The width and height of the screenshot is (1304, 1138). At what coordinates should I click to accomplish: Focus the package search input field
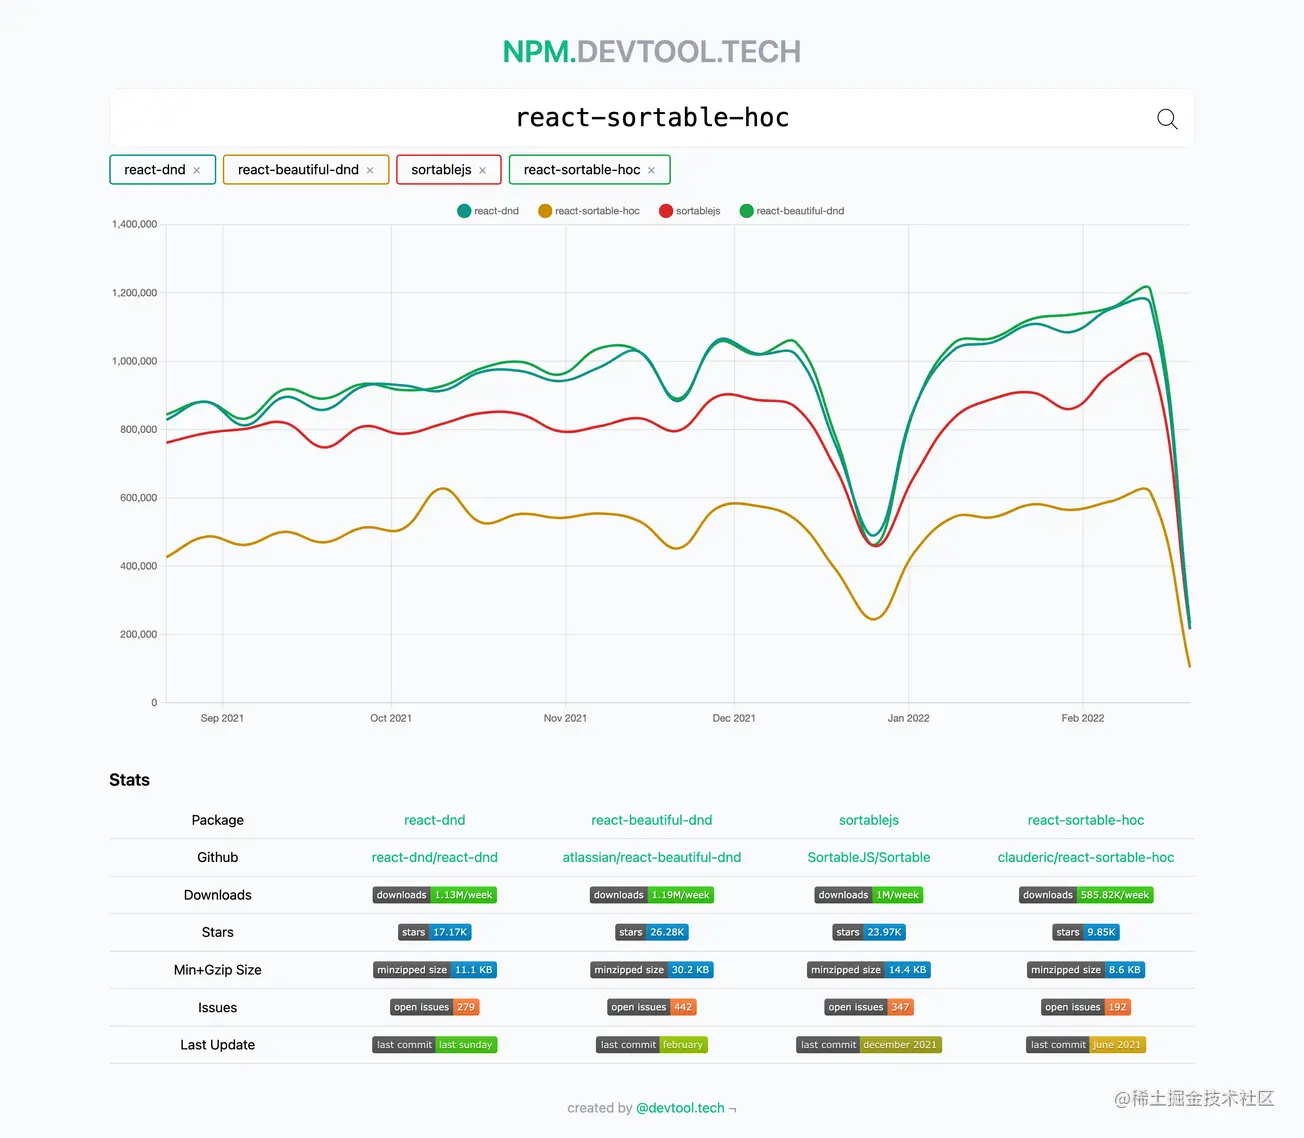tap(652, 118)
